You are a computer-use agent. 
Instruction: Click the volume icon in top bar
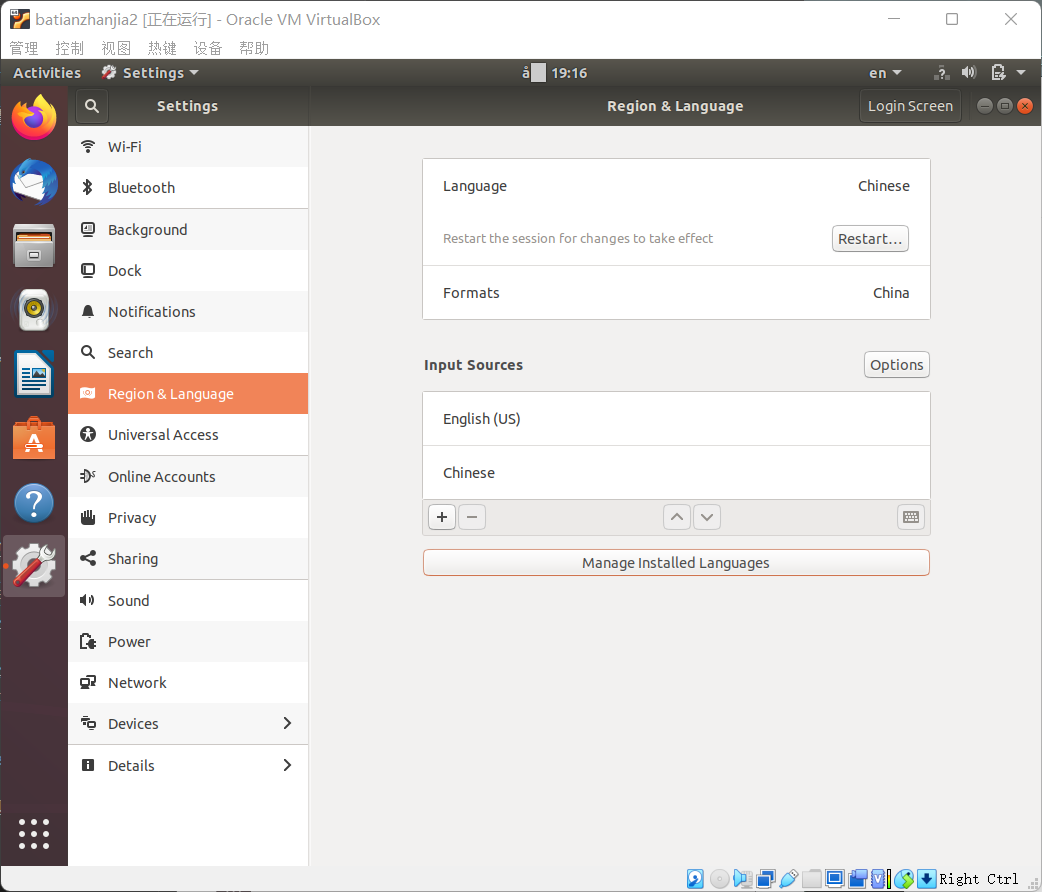click(x=969, y=72)
